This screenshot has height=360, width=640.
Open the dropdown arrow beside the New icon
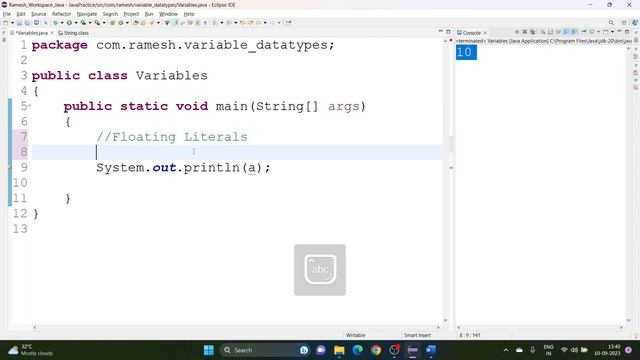(x=12, y=23)
